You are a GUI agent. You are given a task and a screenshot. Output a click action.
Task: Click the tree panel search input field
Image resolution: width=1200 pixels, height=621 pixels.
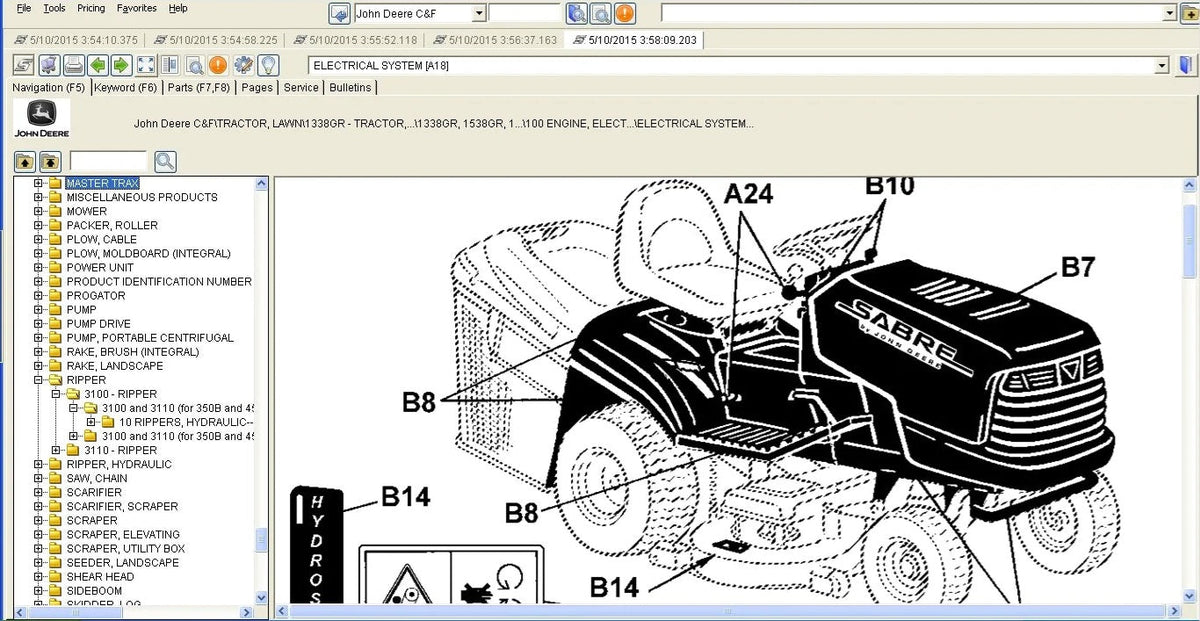click(108, 161)
